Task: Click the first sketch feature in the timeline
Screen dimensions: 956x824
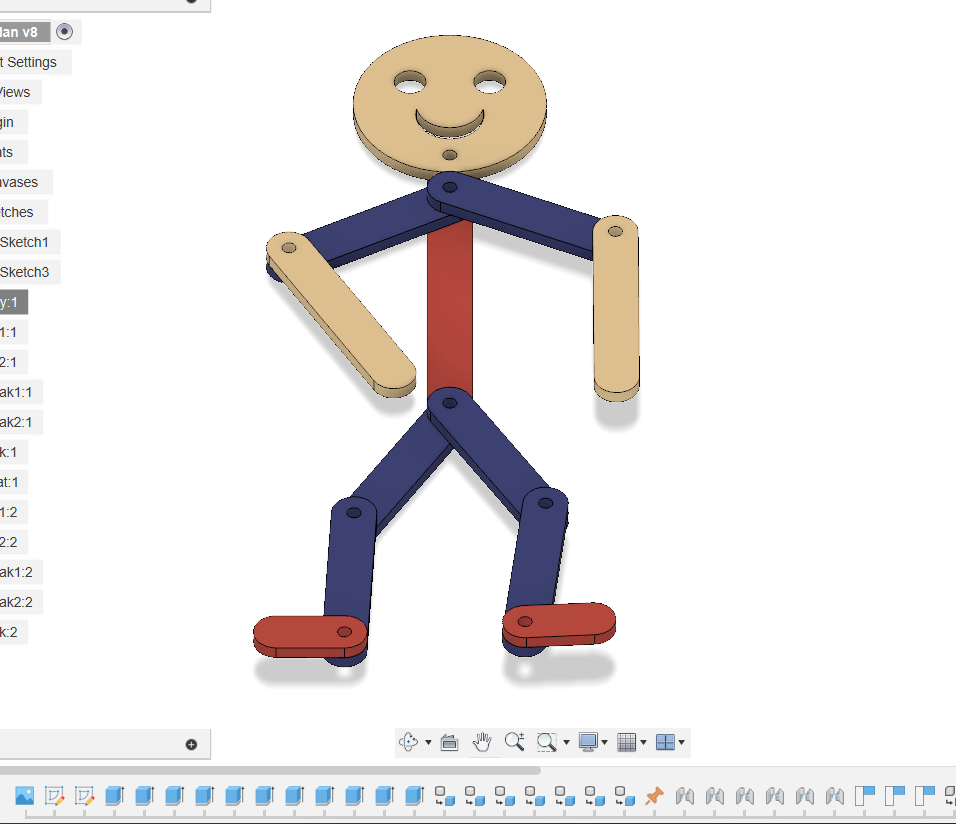Action: [55, 796]
